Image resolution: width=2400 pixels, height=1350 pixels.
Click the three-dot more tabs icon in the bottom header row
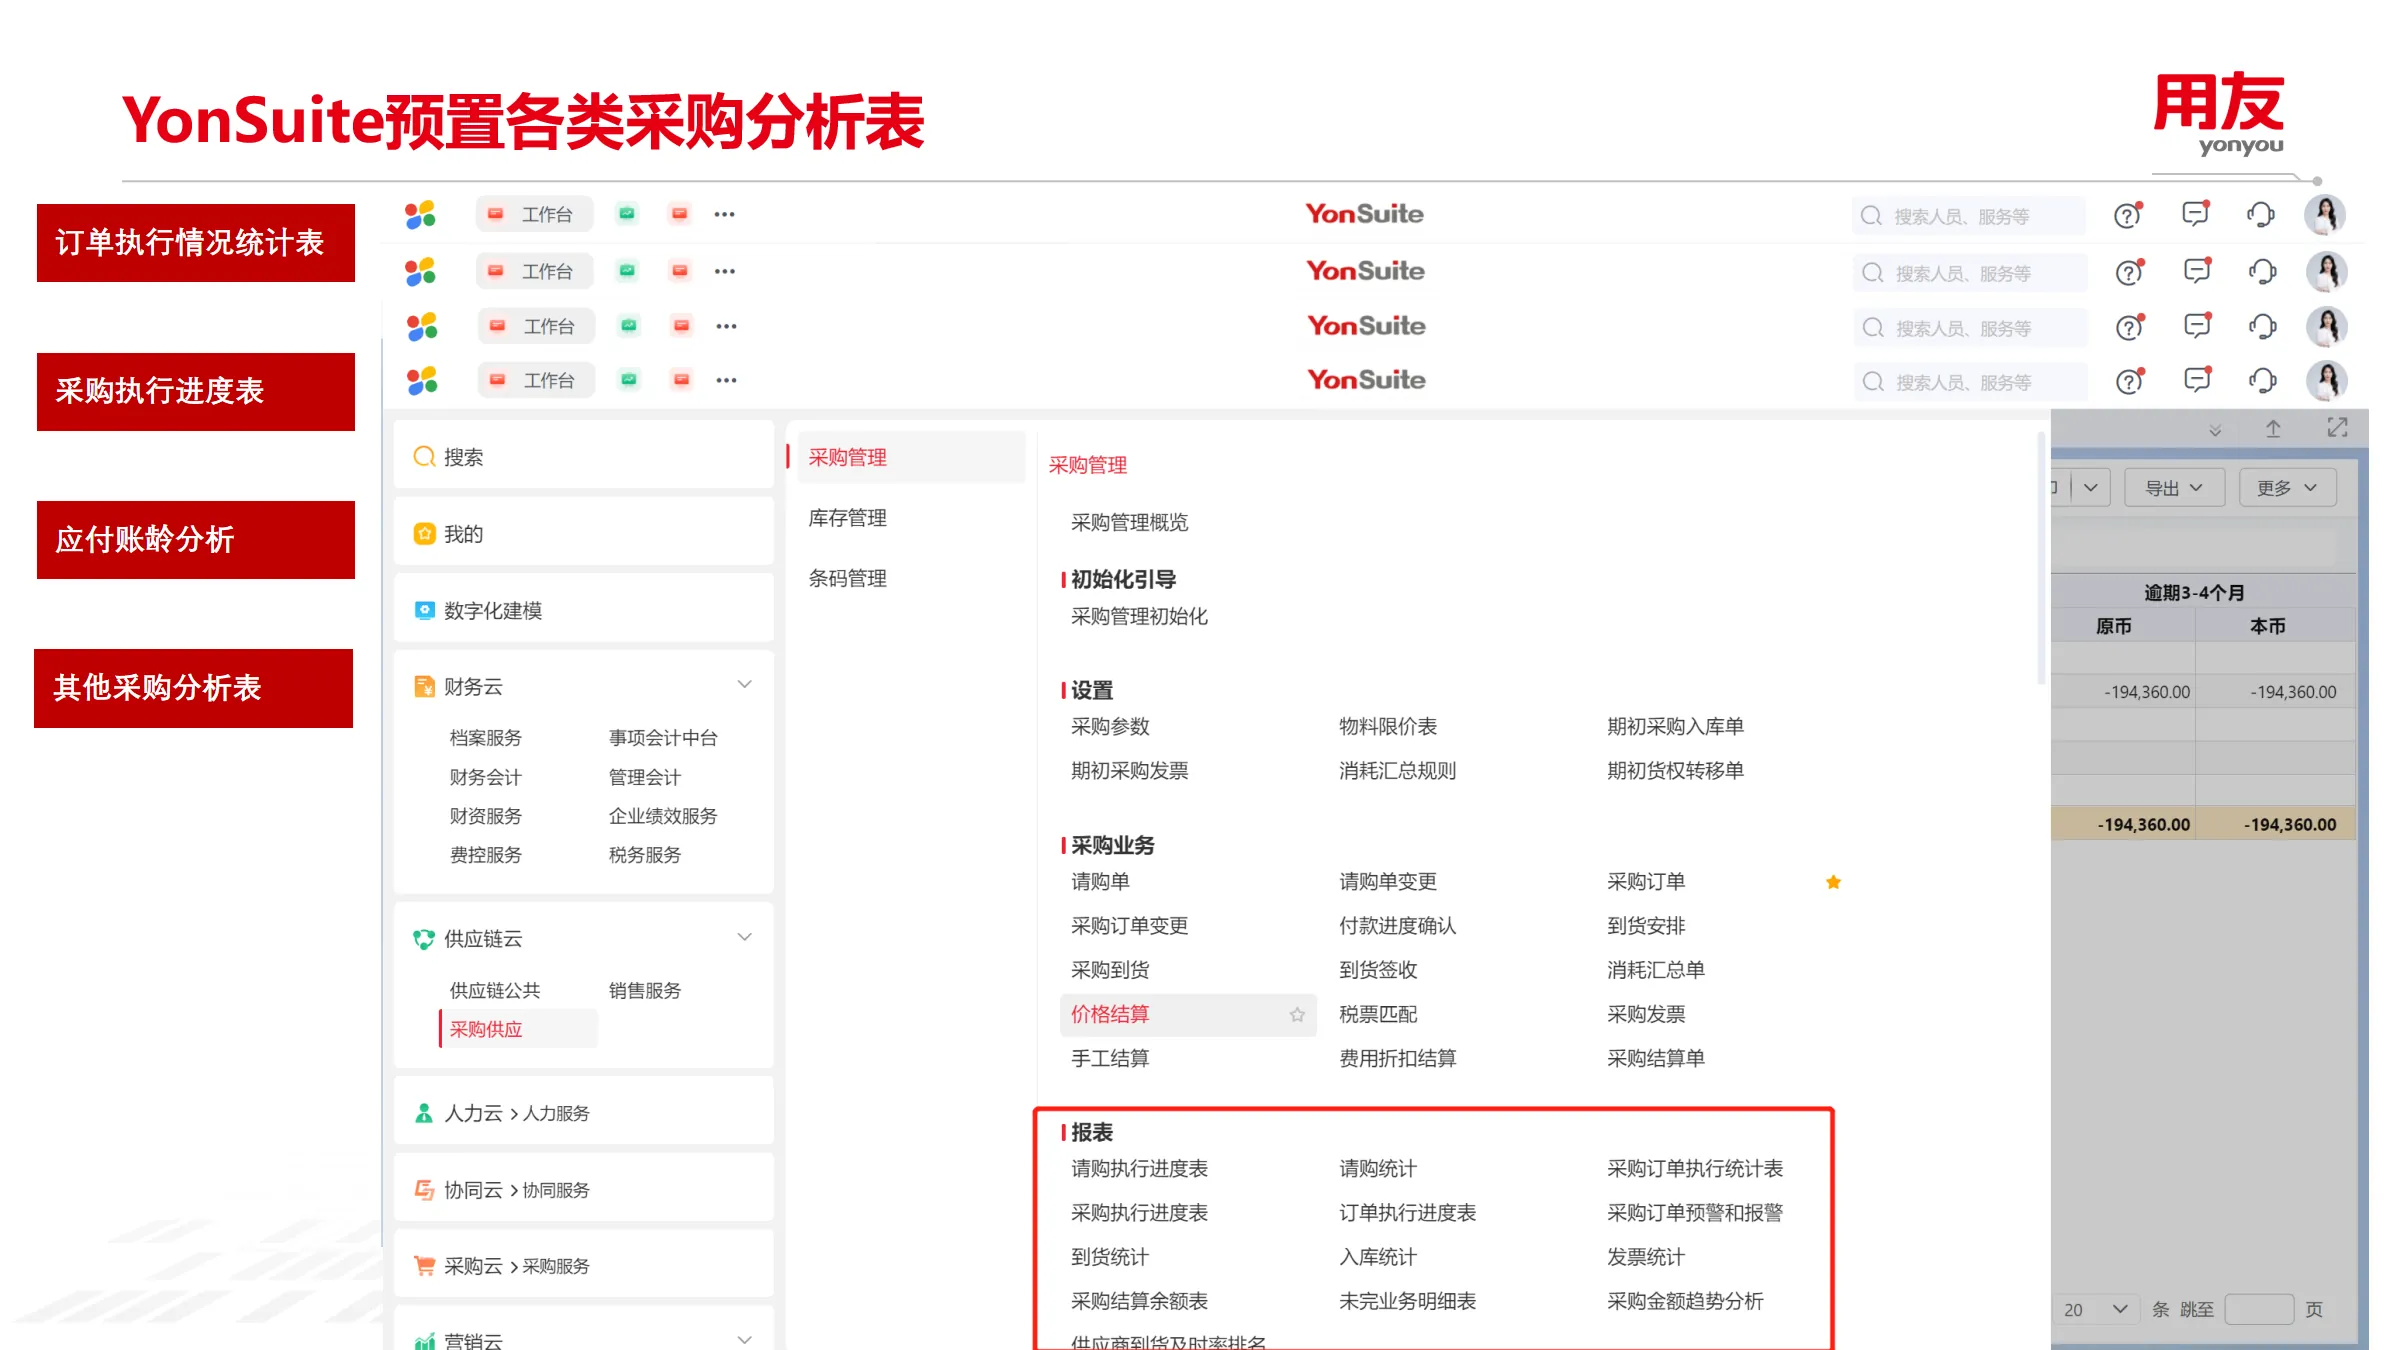pyautogui.click(x=727, y=380)
